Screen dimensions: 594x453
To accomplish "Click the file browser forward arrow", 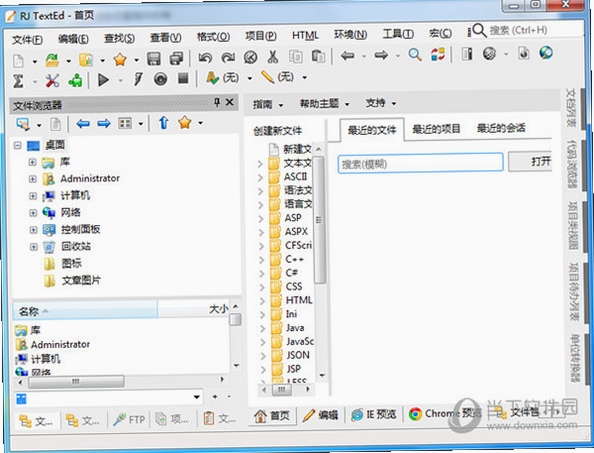I will pyautogui.click(x=104, y=123).
